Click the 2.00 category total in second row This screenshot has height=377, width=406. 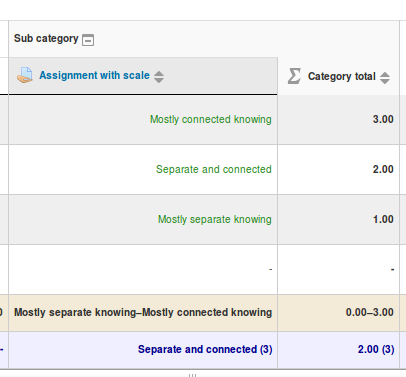[x=338, y=170]
